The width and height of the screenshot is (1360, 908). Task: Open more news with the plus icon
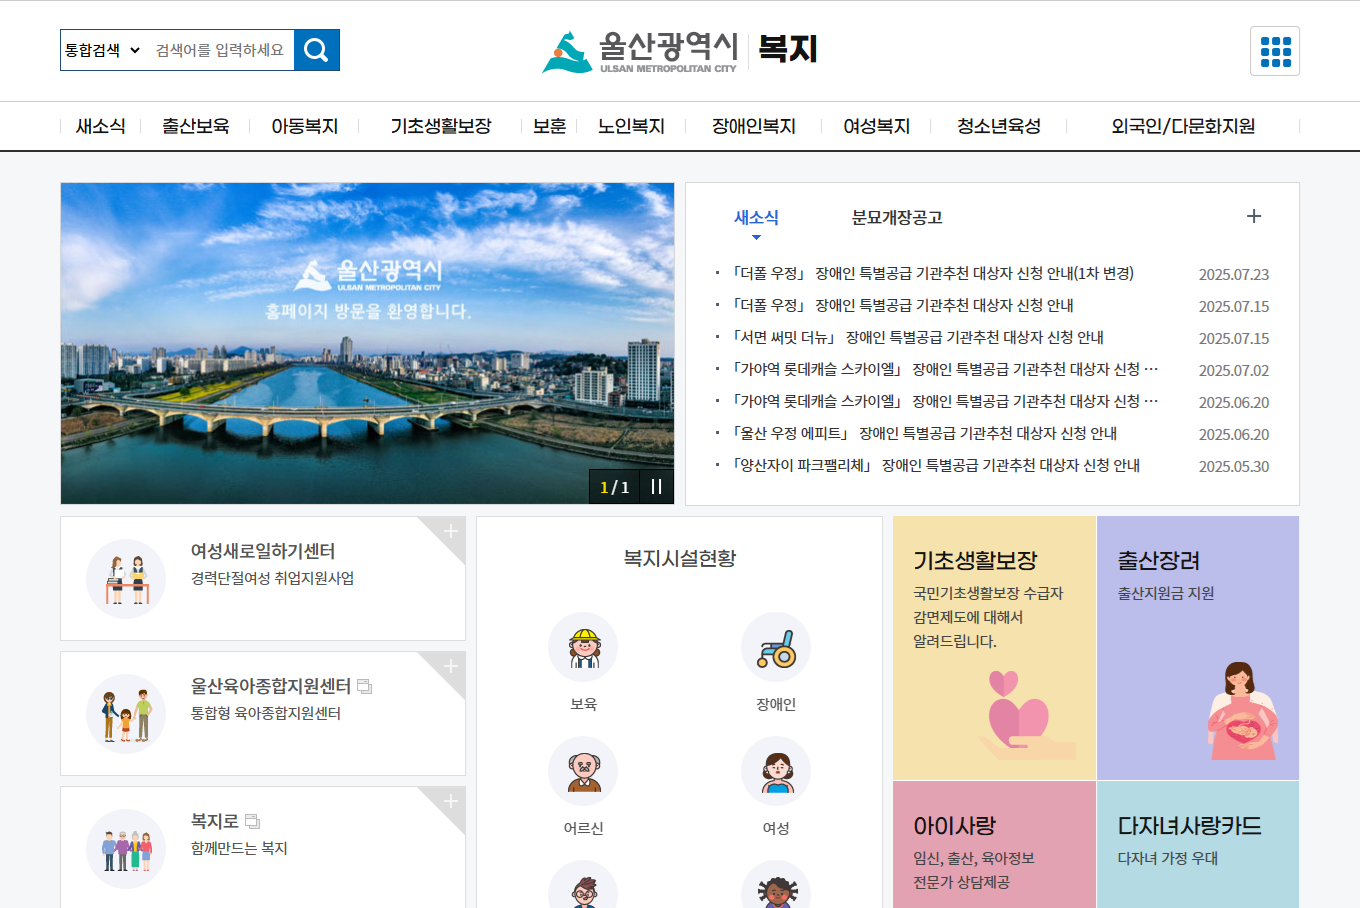point(1254,216)
